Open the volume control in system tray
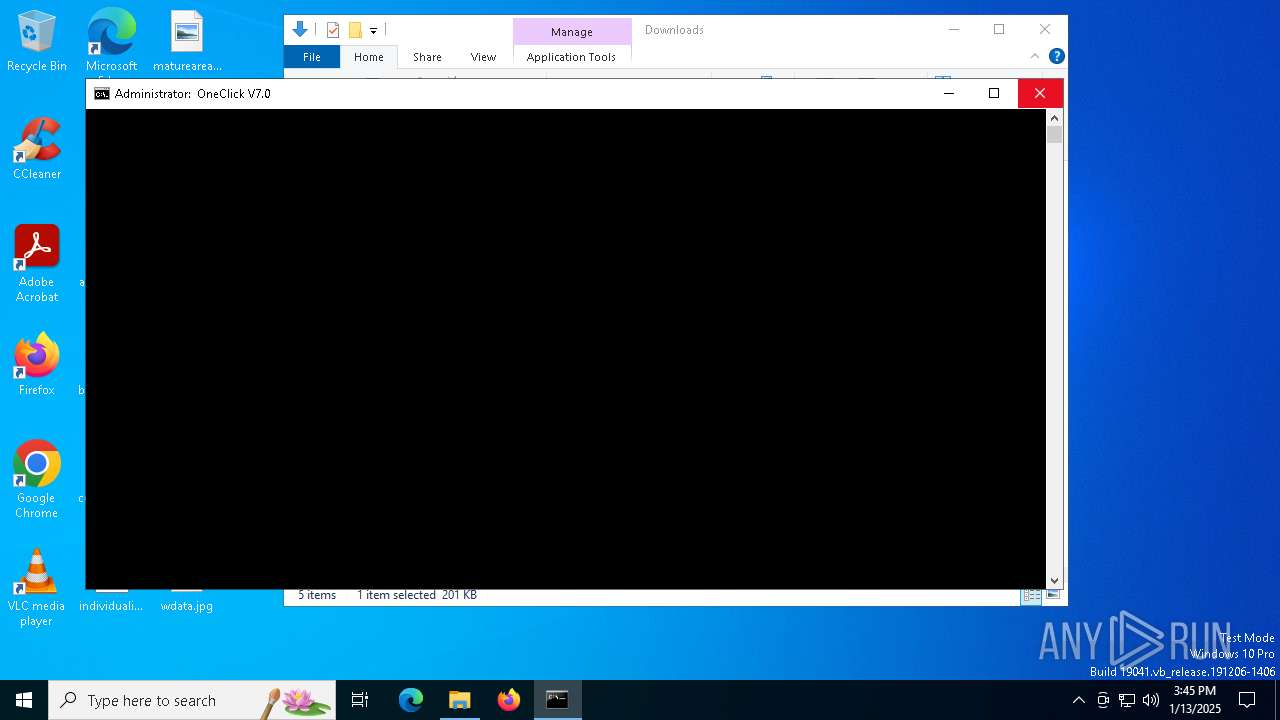Image resolution: width=1280 pixels, height=720 pixels. tap(1151, 700)
